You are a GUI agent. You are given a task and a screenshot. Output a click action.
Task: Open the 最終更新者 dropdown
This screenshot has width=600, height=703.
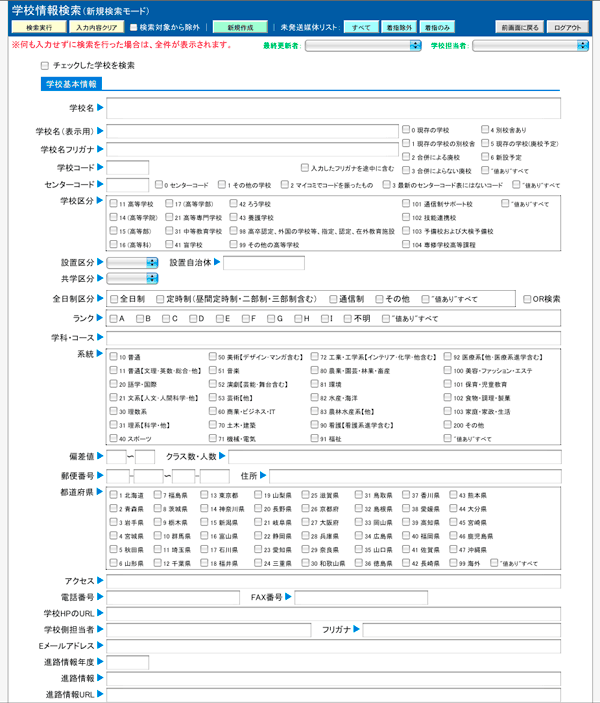363,46
